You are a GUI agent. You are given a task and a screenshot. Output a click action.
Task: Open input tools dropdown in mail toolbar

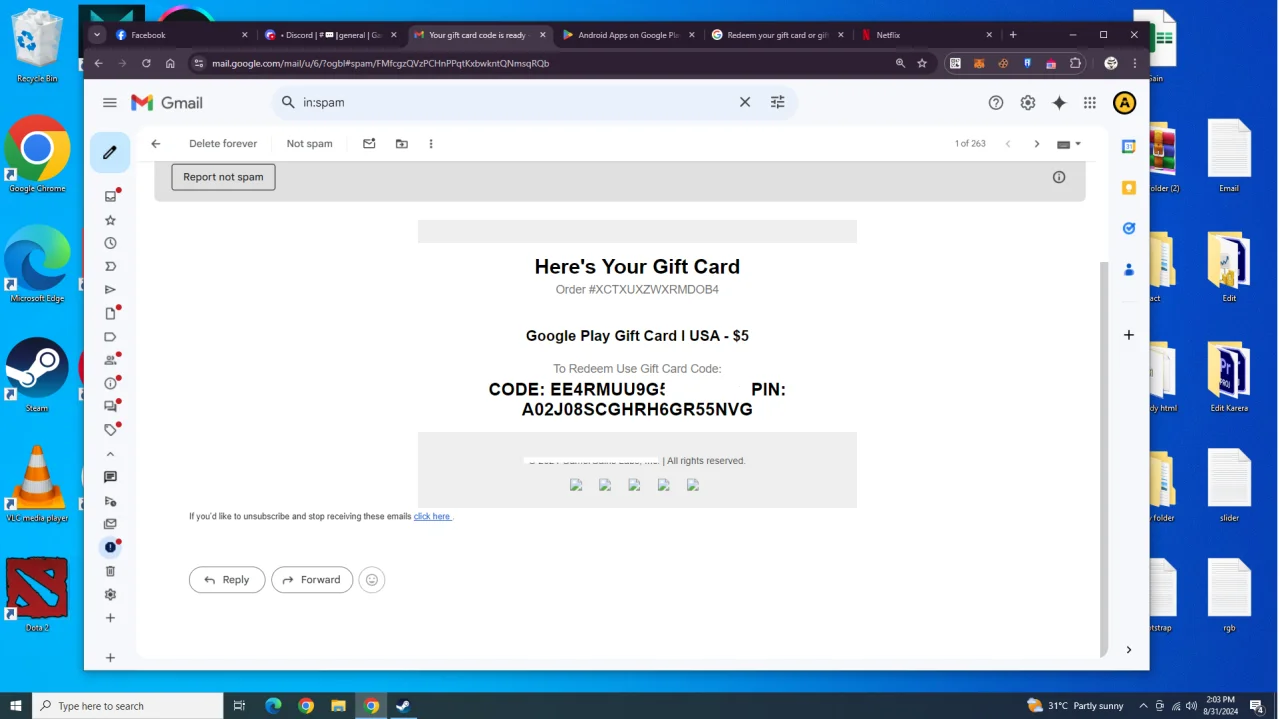click(1069, 144)
